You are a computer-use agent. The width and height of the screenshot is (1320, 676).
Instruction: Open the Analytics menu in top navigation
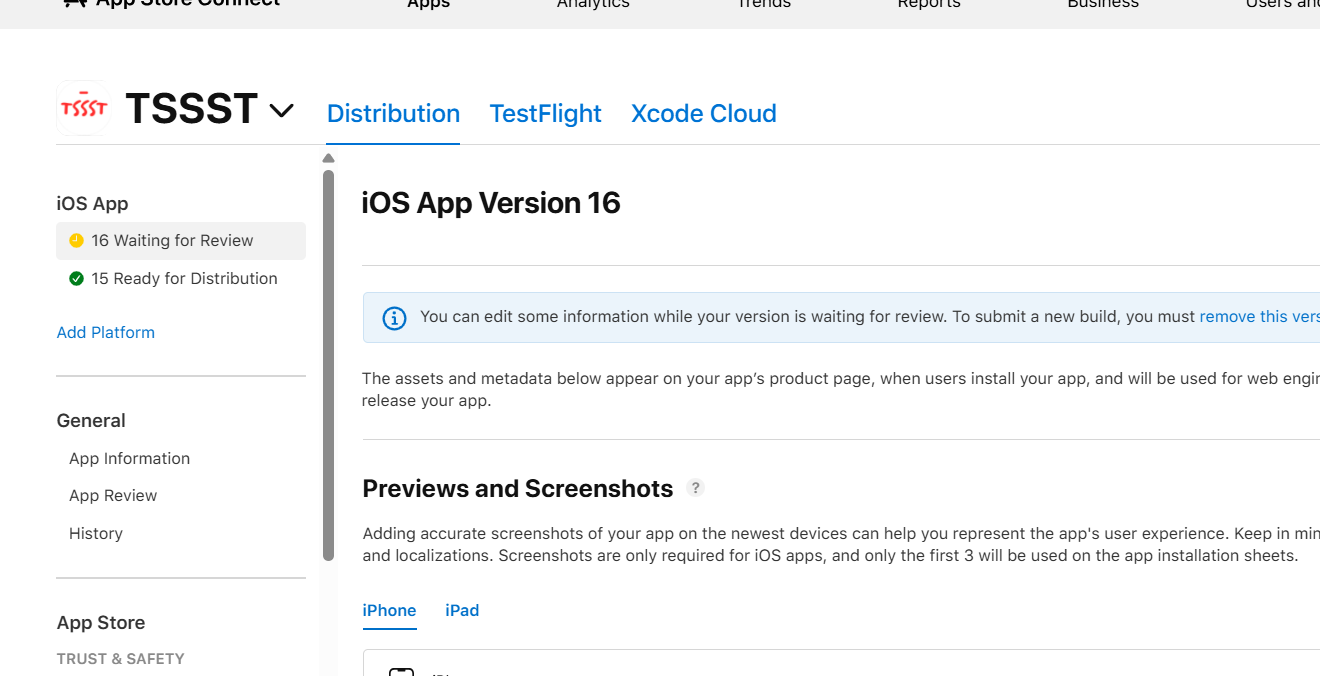(593, 5)
